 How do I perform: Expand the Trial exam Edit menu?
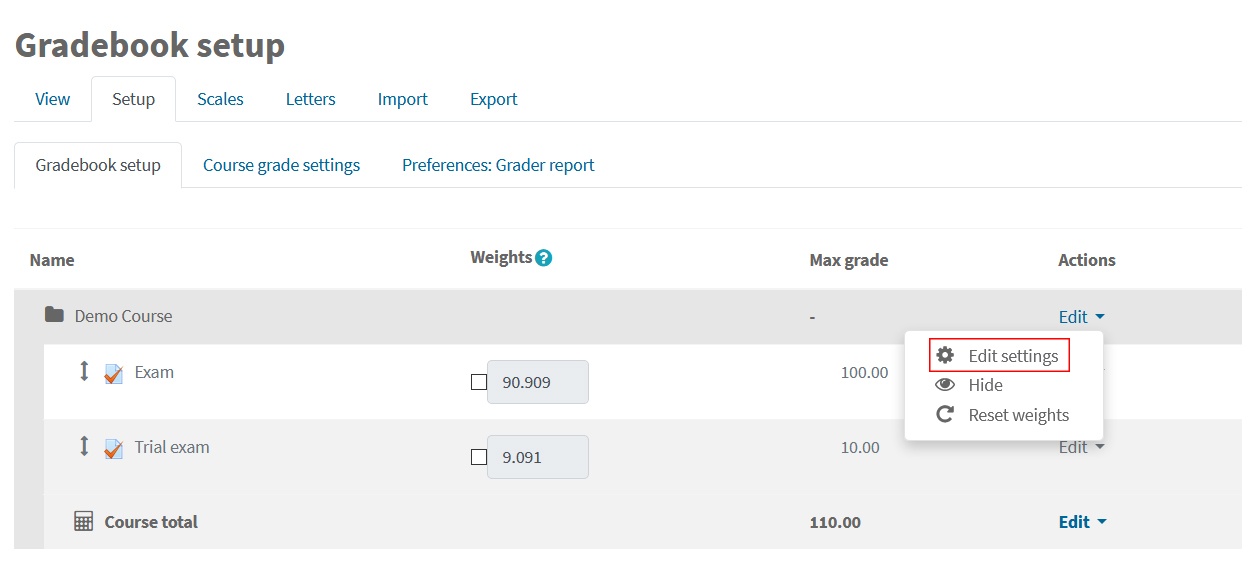point(1082,447)
